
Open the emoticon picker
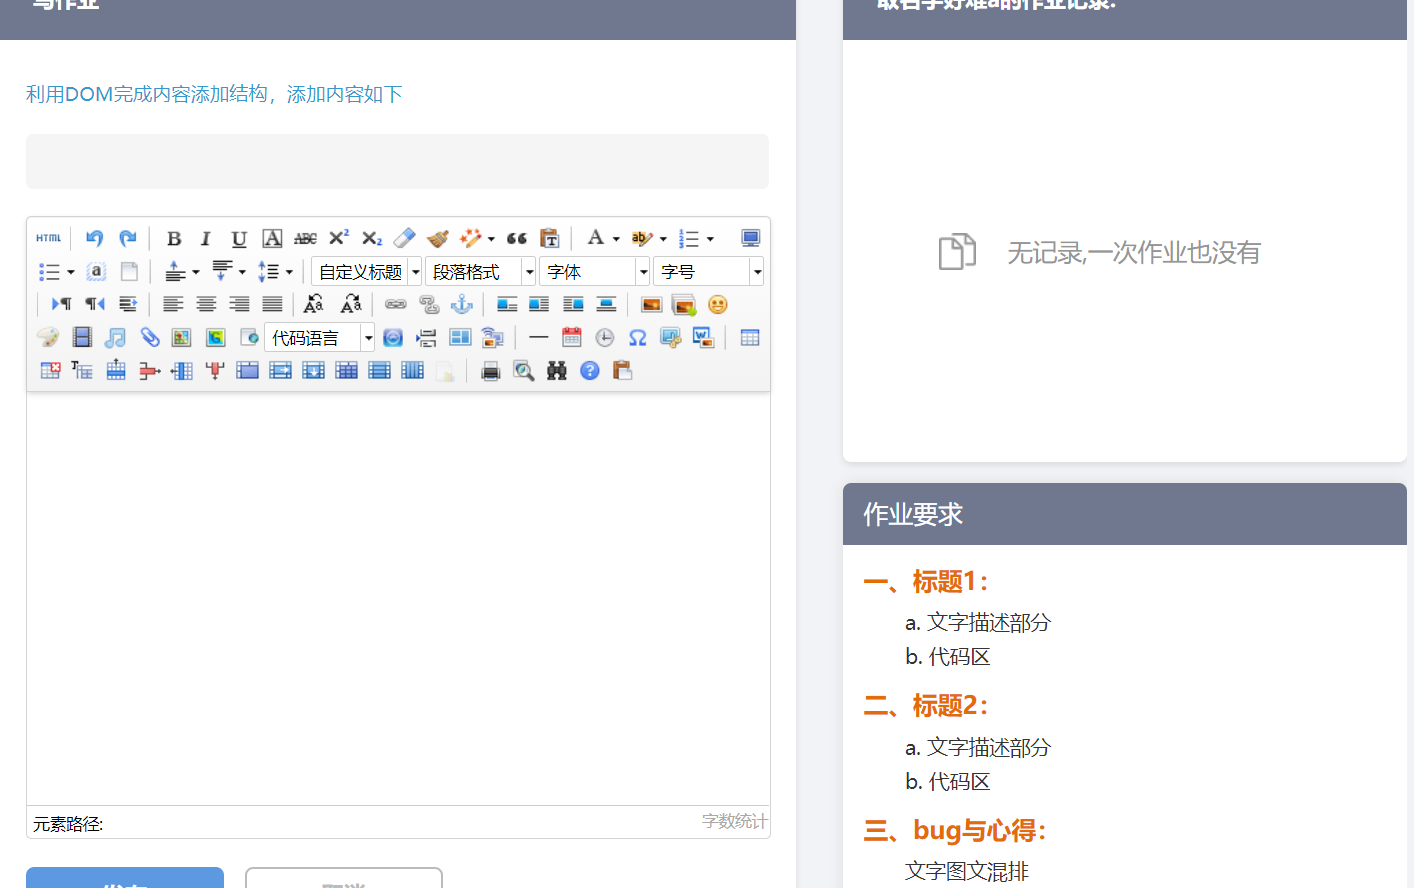tap(717, 304)
